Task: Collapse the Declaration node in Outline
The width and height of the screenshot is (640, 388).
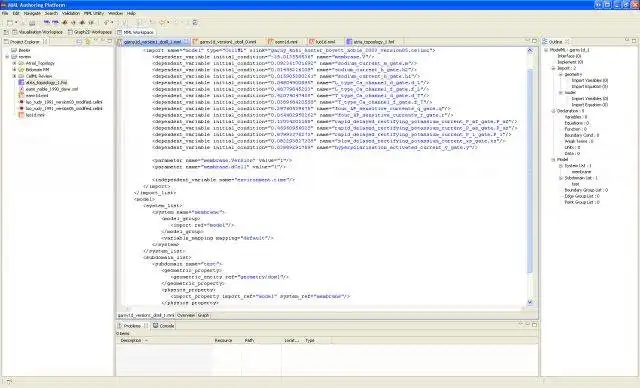Action: pos(553,111)
